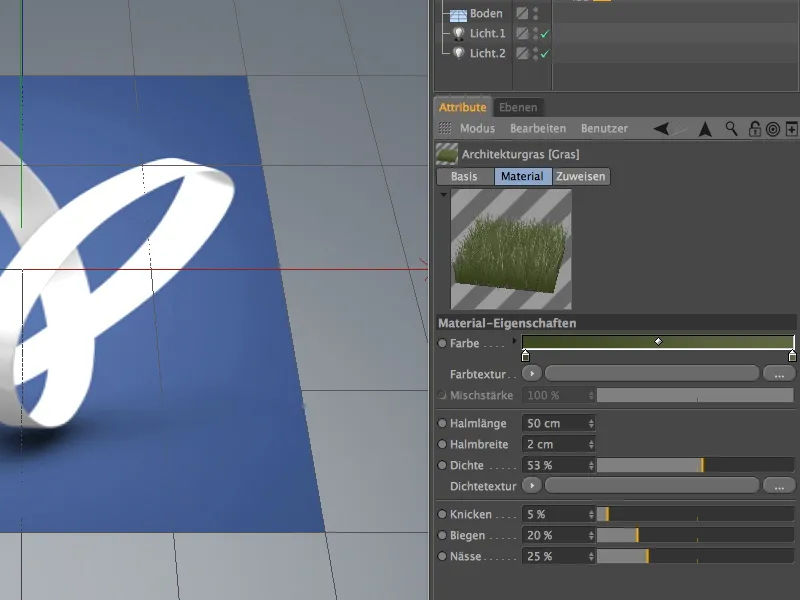Toggle Licht.2 visibility dots
The height and width of the screenshot is (600, 800).
tap(535, 53)
